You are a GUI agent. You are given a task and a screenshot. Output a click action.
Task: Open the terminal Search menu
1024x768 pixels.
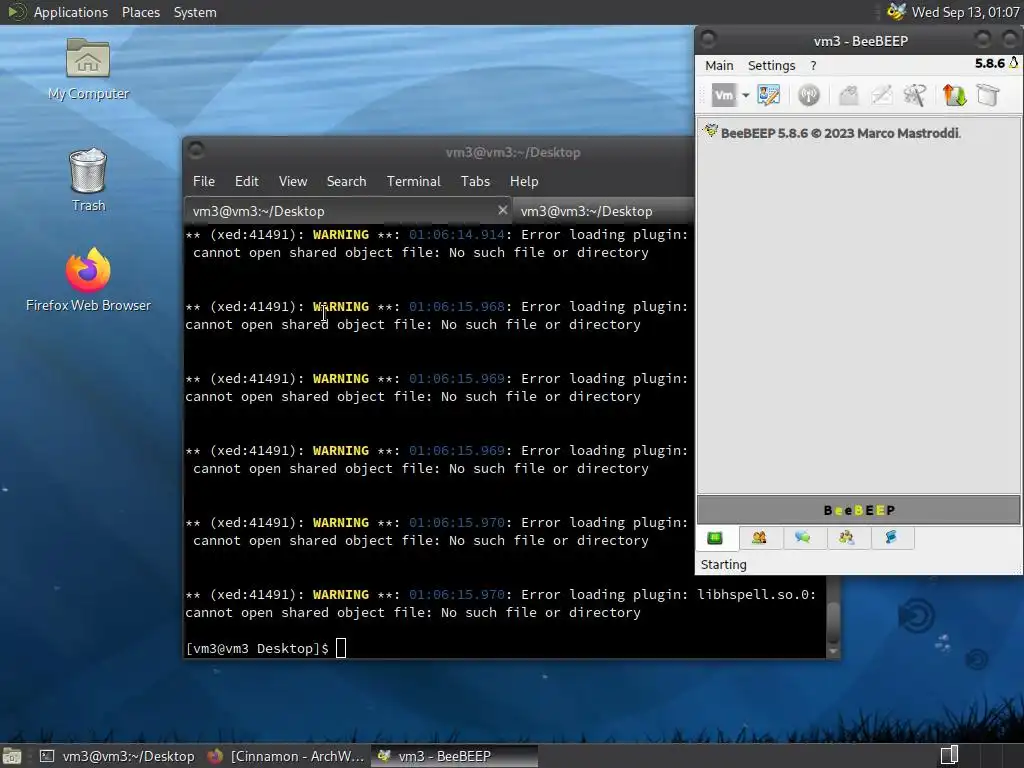346,182
